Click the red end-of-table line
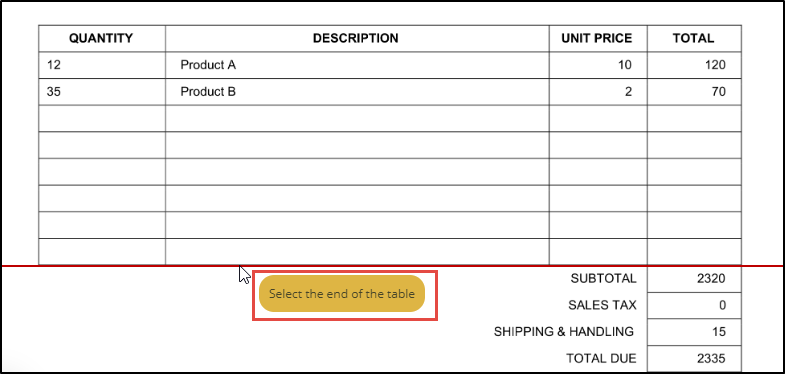 pos(392,266)
